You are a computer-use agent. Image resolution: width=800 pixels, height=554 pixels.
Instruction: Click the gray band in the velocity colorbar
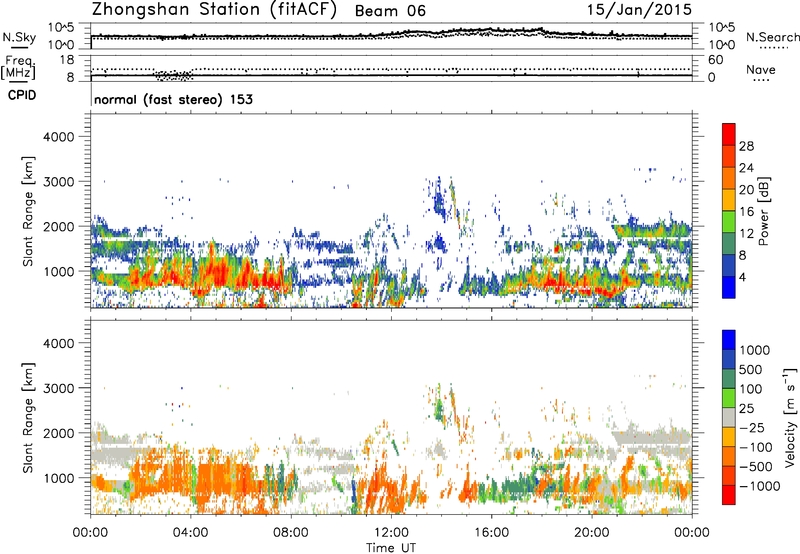click(729, 417)
